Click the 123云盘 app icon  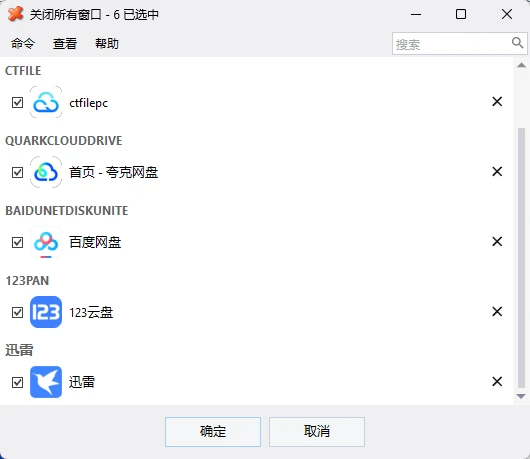click(x=46, y=312)
